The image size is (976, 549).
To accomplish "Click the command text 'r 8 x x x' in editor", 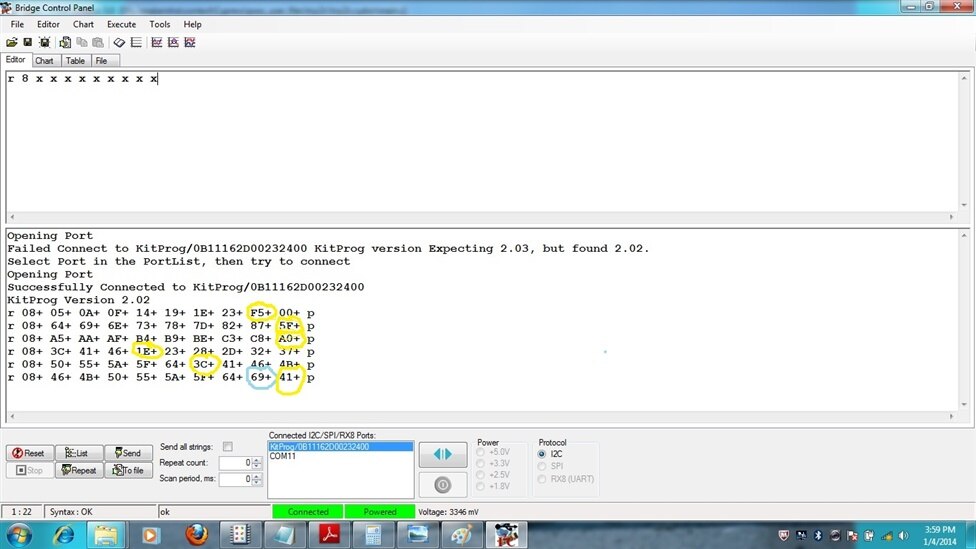I will [82, 78].
